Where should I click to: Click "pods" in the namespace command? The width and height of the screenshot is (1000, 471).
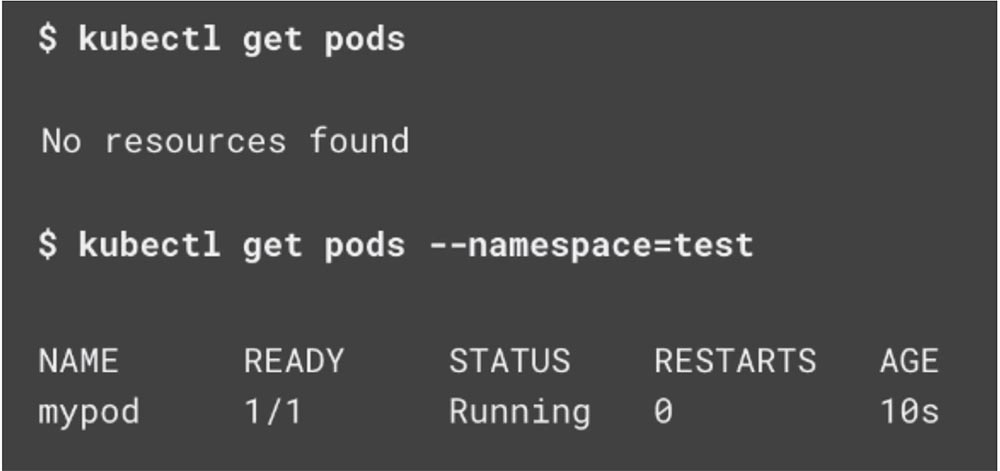(365, 244)
